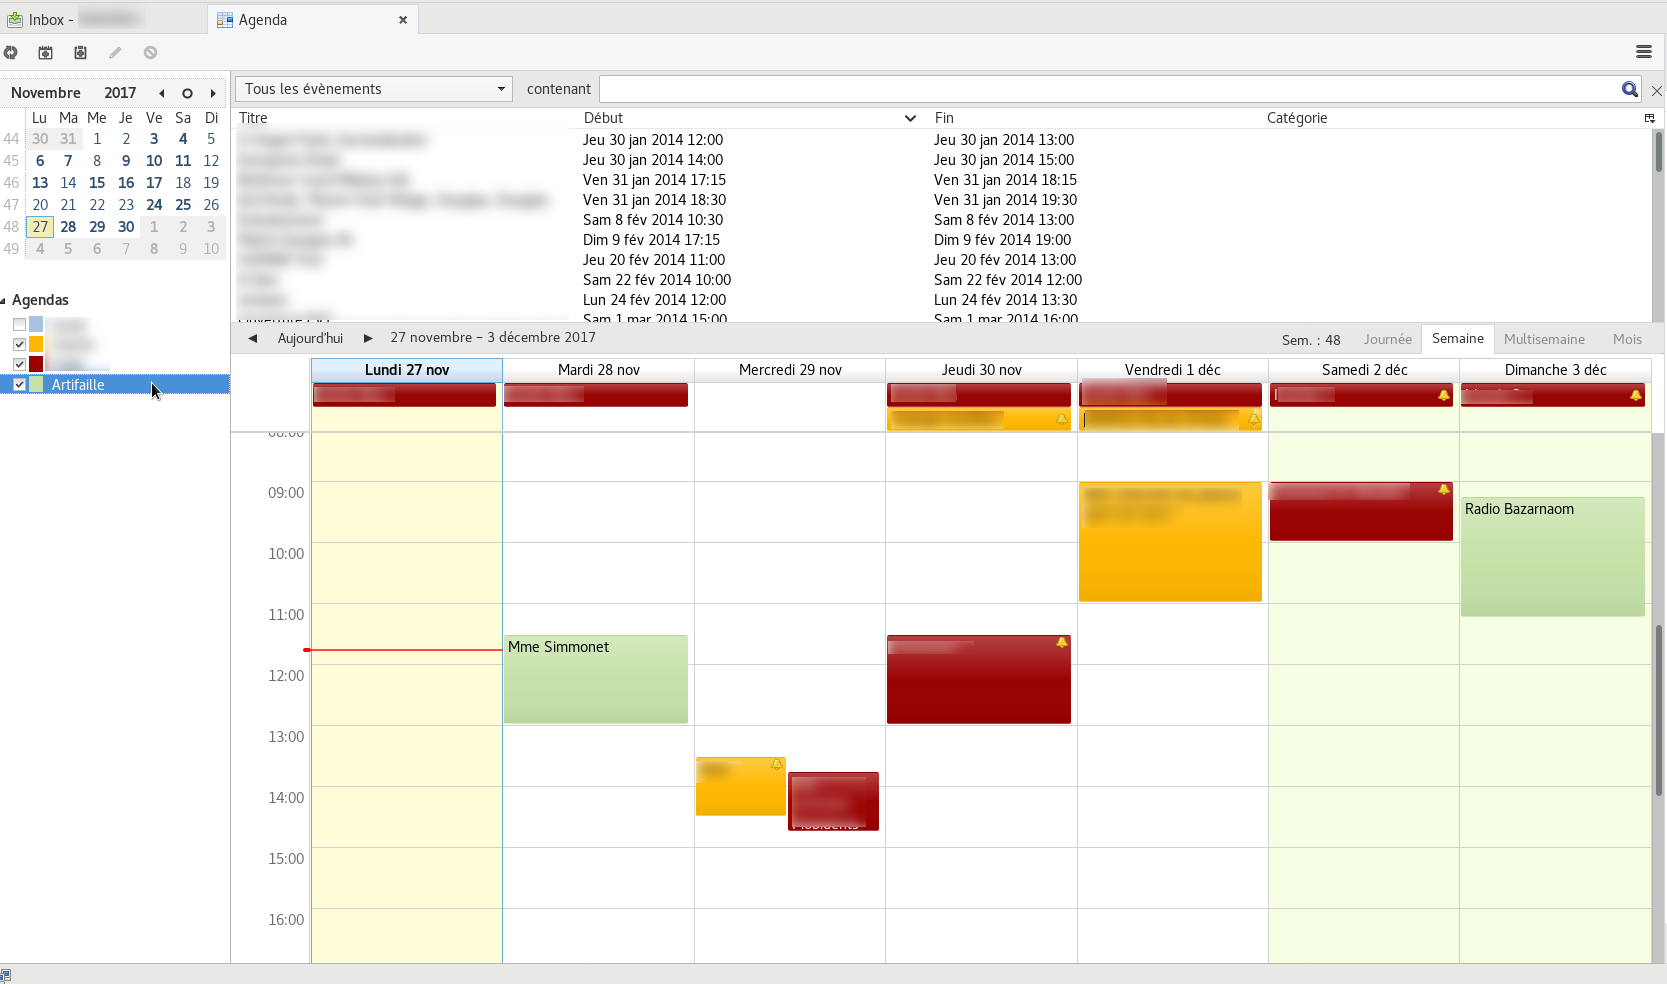This screenshot has height=984, width=1667.
Task: Go to next month in mini calendar
Action: point(213,93)
